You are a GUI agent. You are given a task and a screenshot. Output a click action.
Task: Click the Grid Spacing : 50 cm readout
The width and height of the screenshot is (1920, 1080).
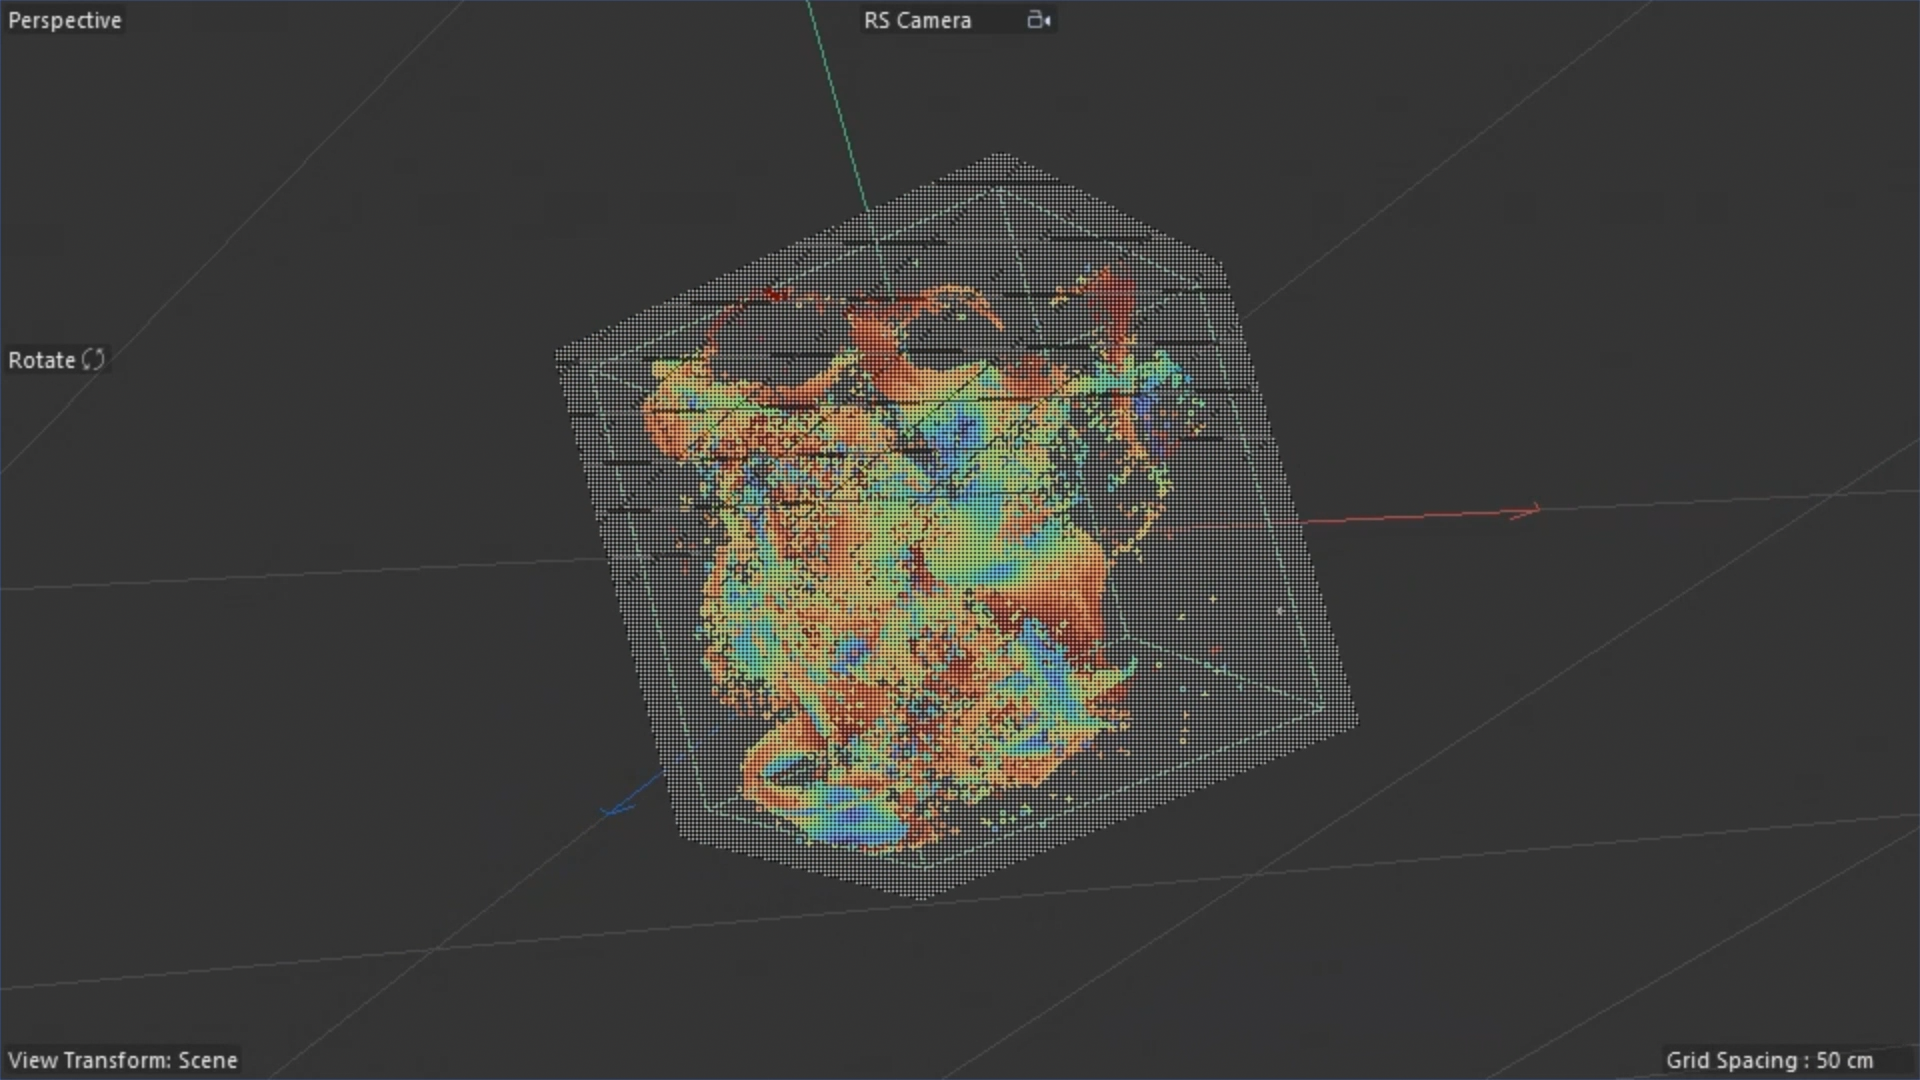[x=1768, y=1060]
